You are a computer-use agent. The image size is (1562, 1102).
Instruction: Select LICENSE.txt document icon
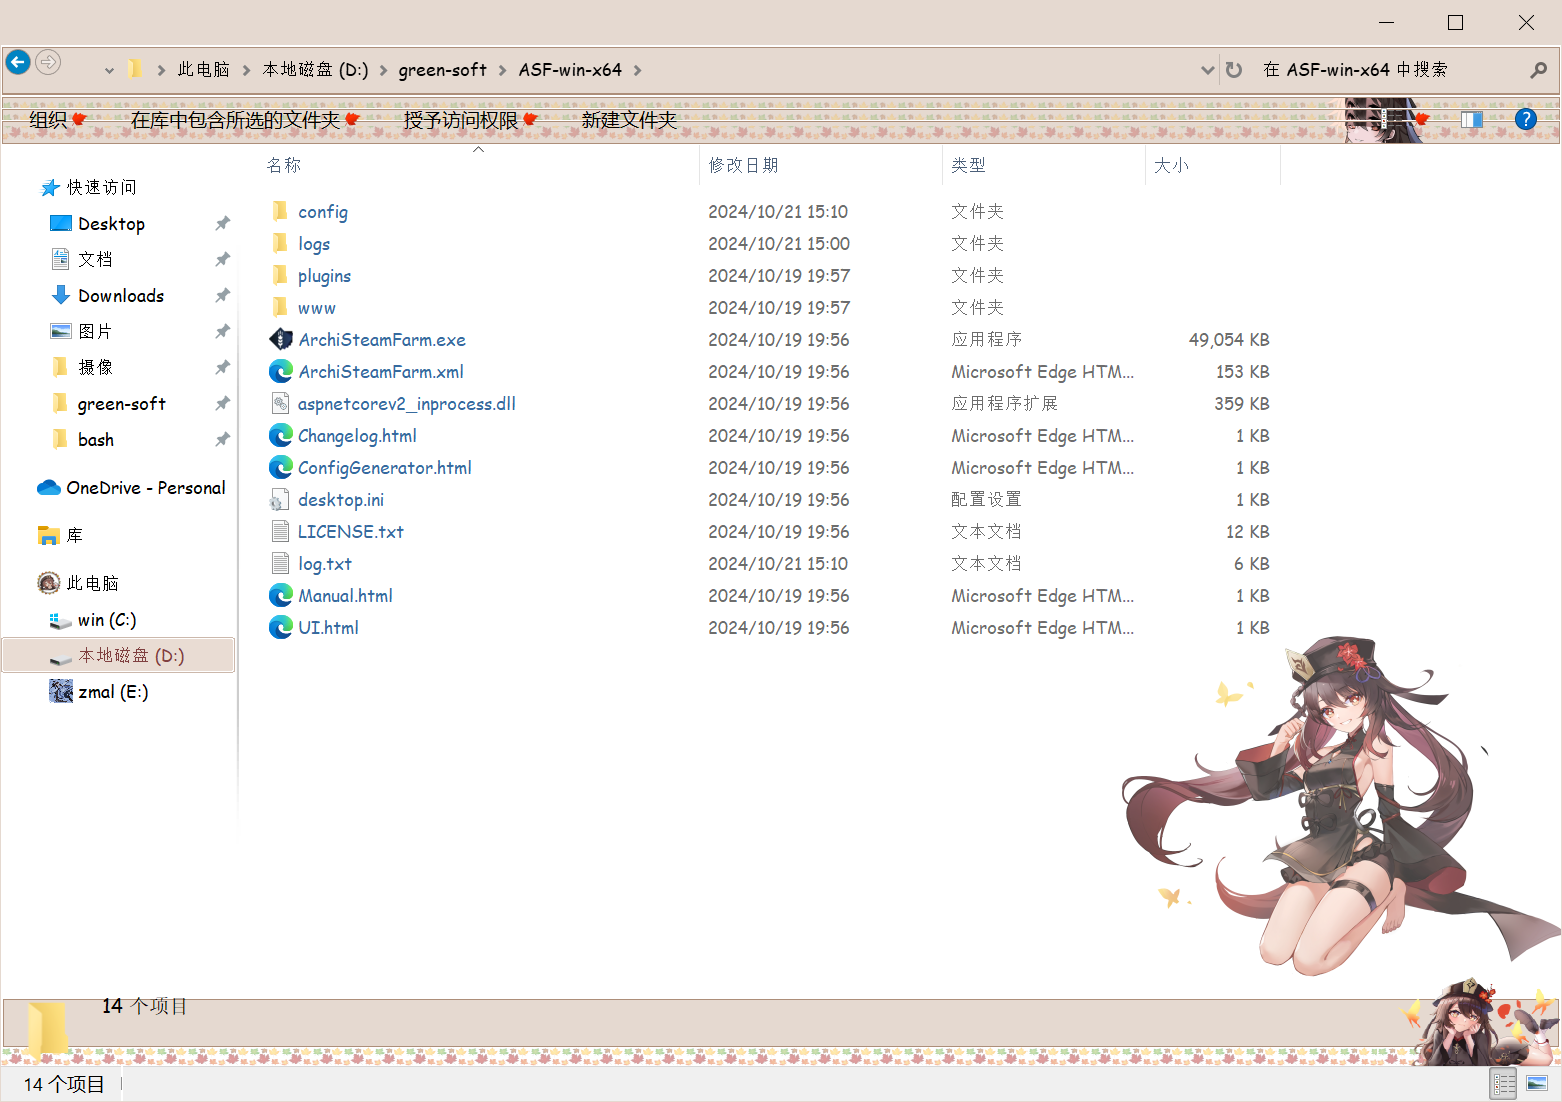[280, 531]
